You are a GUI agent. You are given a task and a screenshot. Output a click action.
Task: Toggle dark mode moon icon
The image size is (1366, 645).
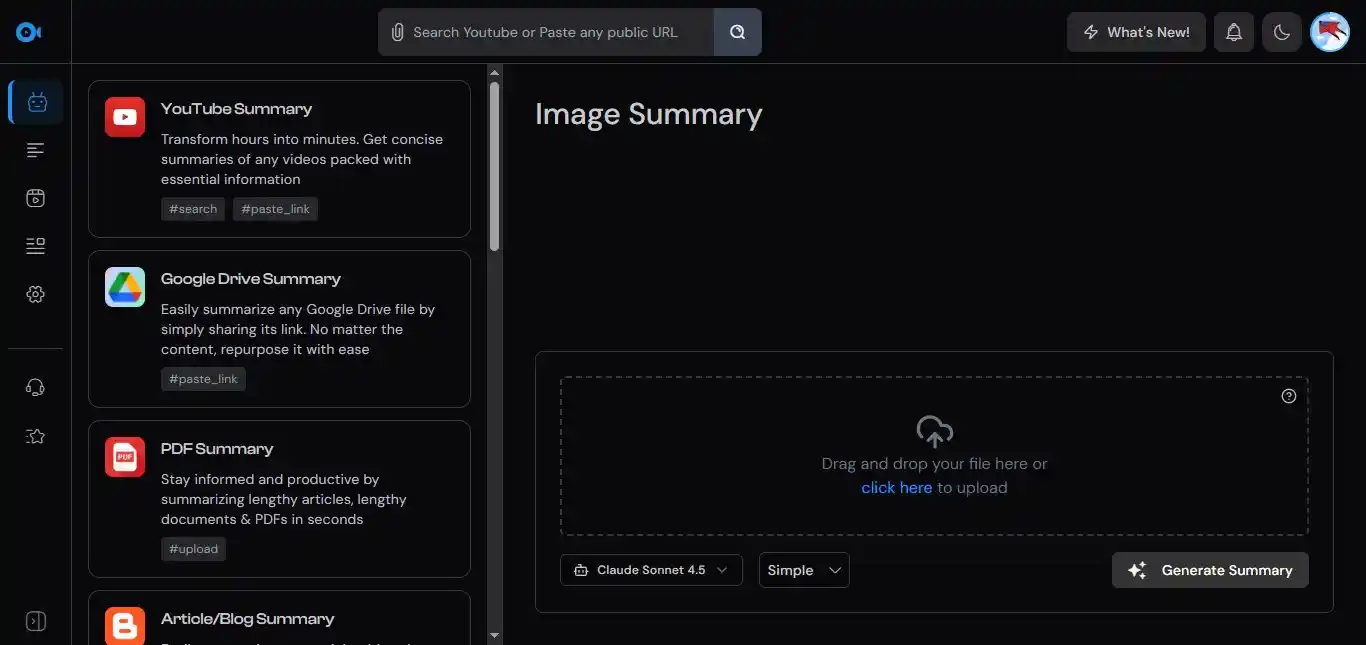(1282, 32)
